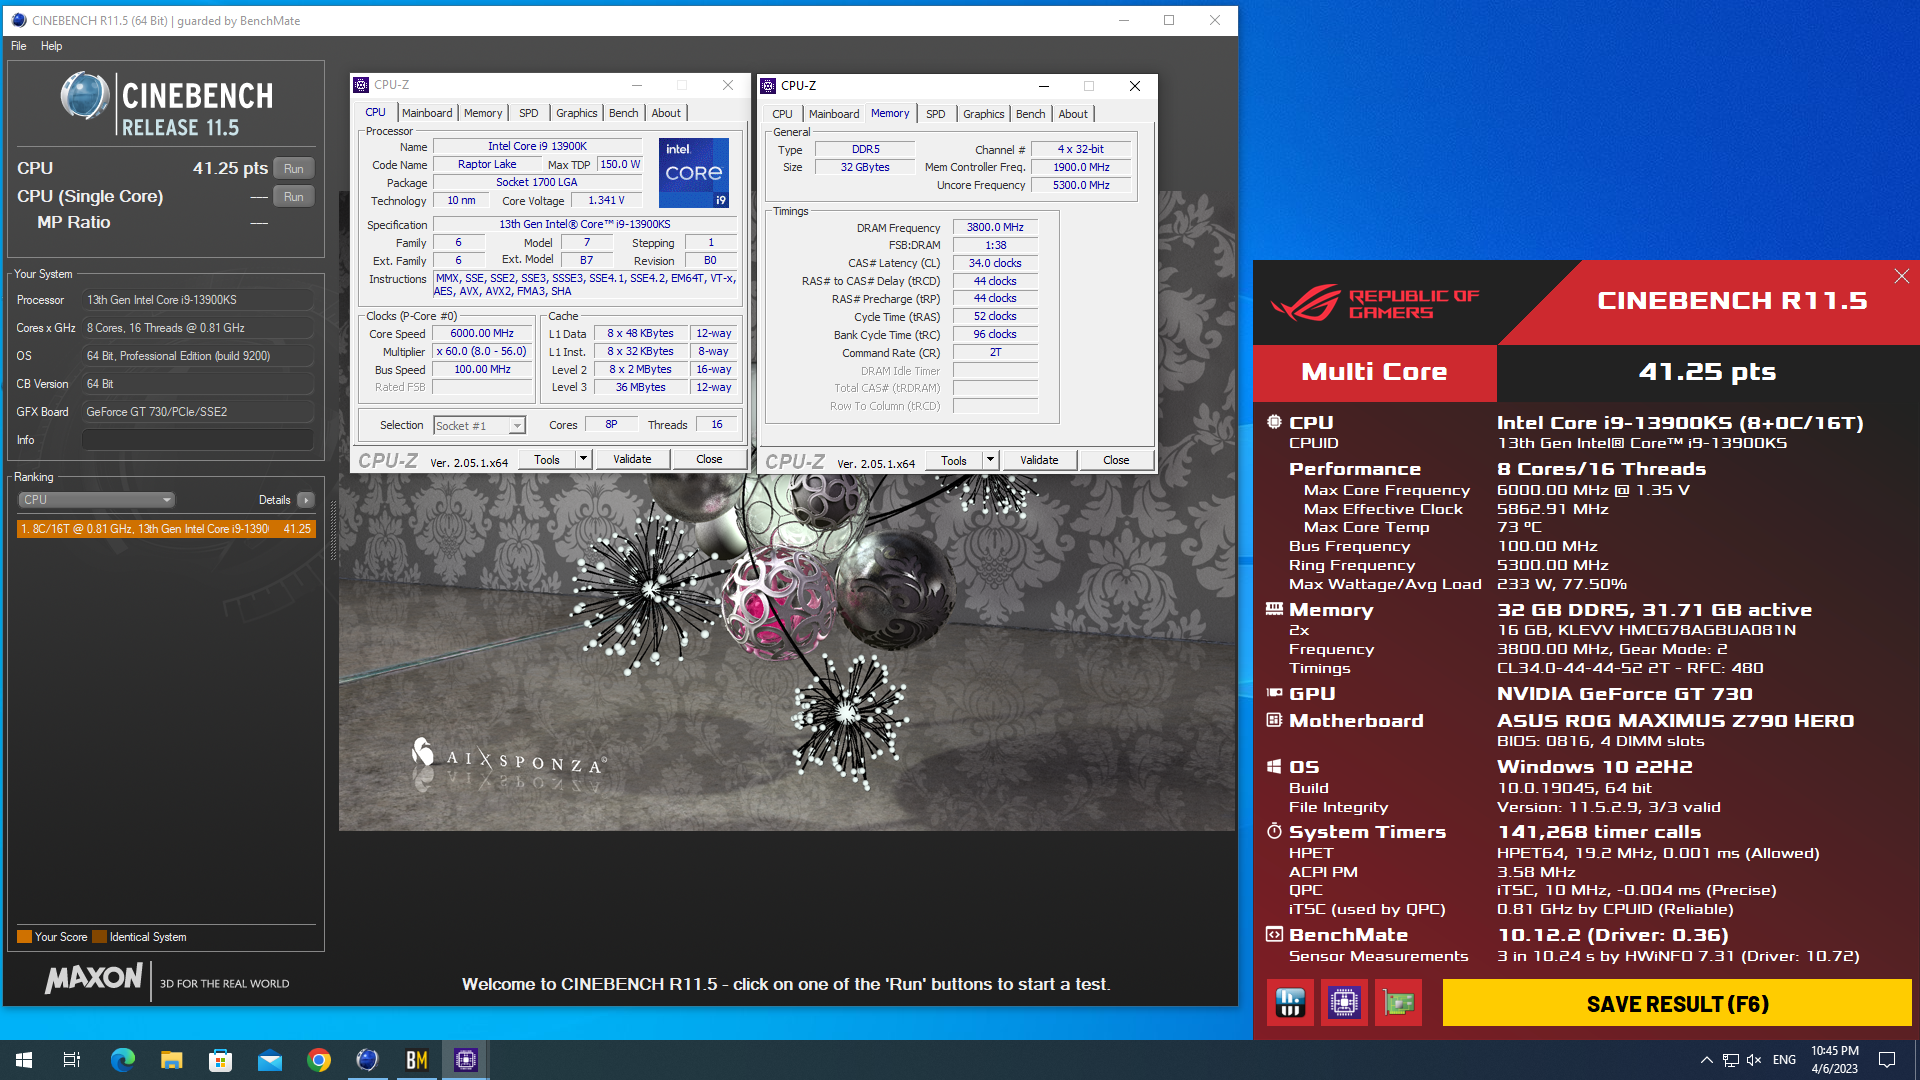Launch Microsoft Edge from taskbar
The height and width of the screenshot is (1080, 1920).
(122, 1060)
